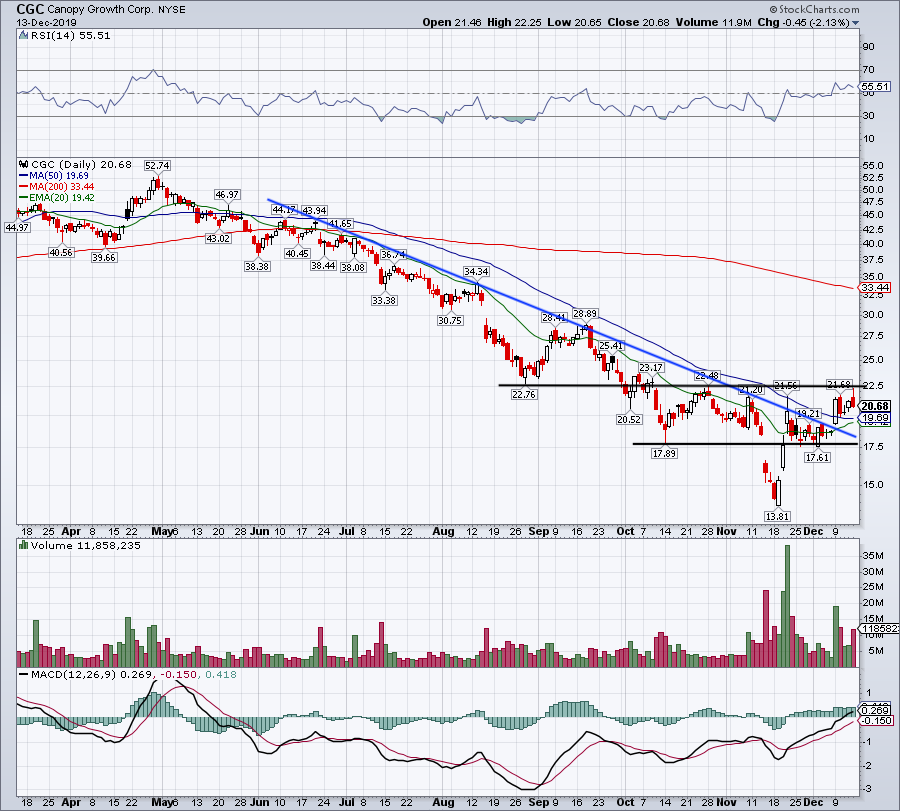Click the 40.56 low price label
This screenshot has height=811, width=900.
[x=61, y=253]
